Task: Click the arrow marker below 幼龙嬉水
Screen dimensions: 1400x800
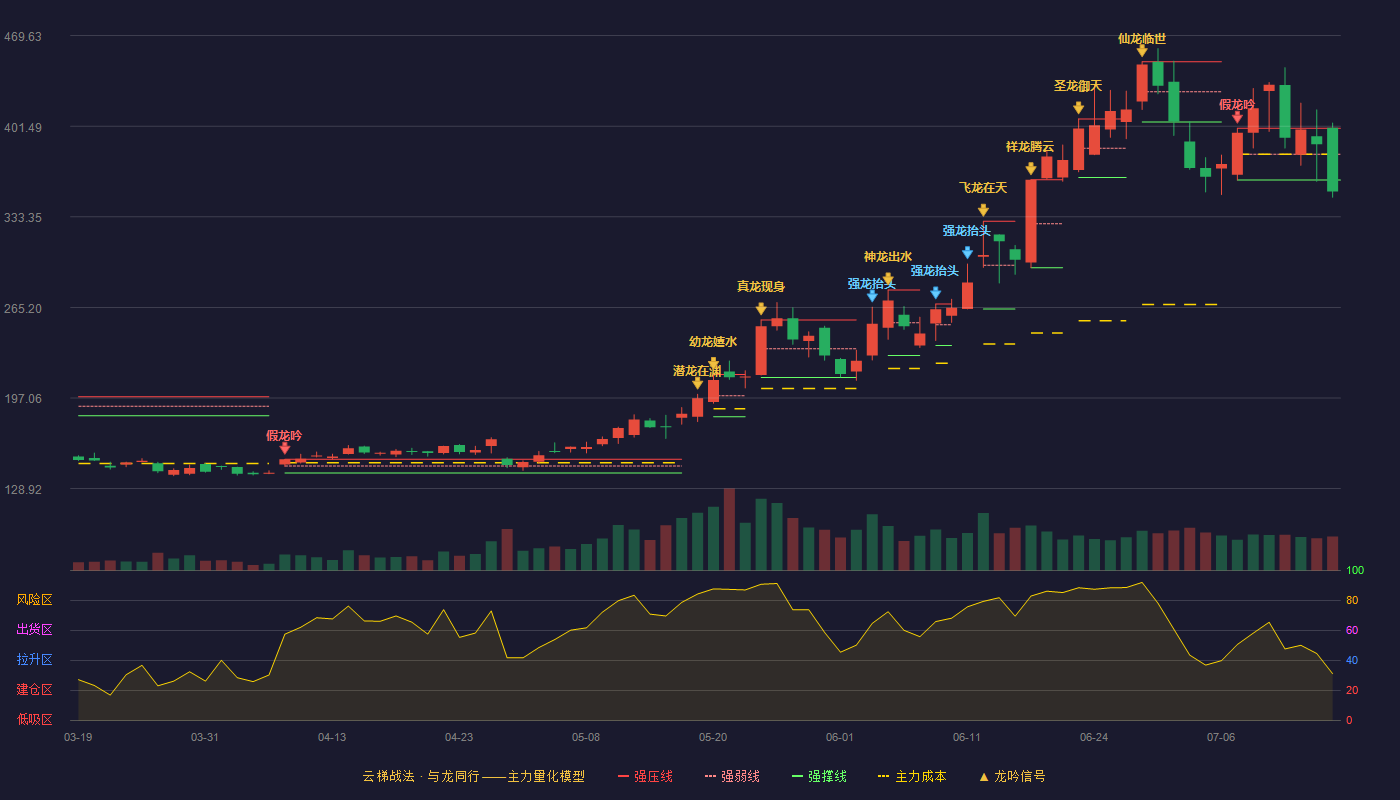Action: pyautogui.click(x=713, y=364)
